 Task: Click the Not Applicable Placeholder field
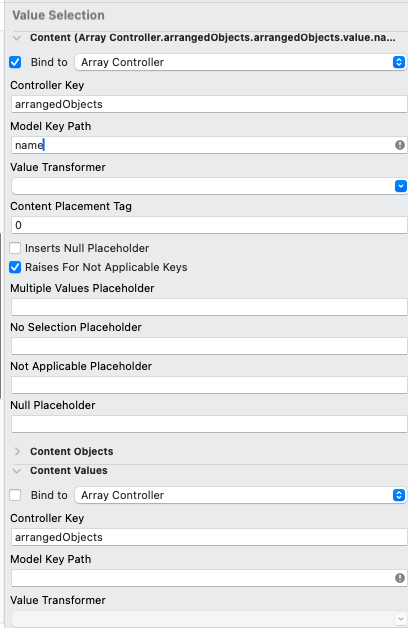[209, 385]
